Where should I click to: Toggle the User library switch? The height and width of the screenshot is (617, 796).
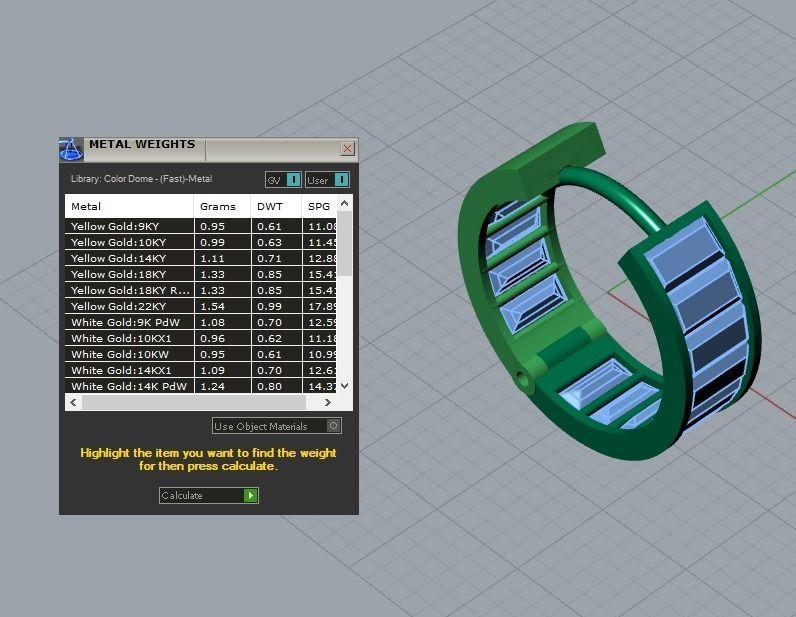[x=342, y=180]
